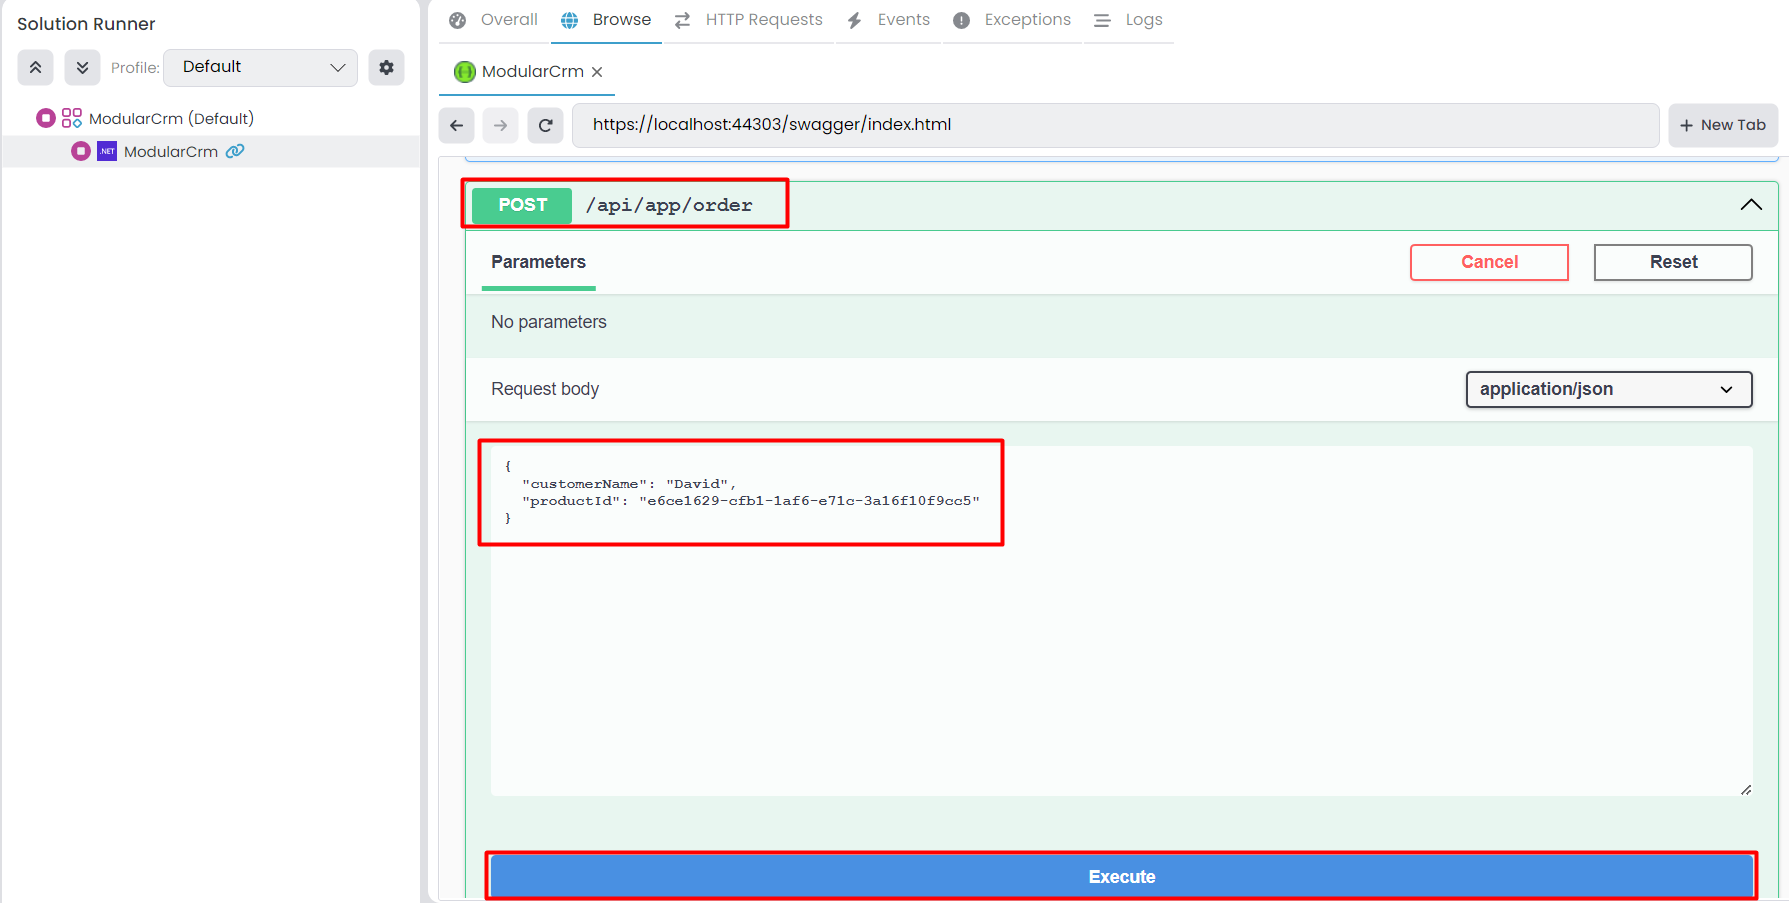Click the URL address field
The width and height of the screenshot is (1789, 903).
tap(1115, 125)
